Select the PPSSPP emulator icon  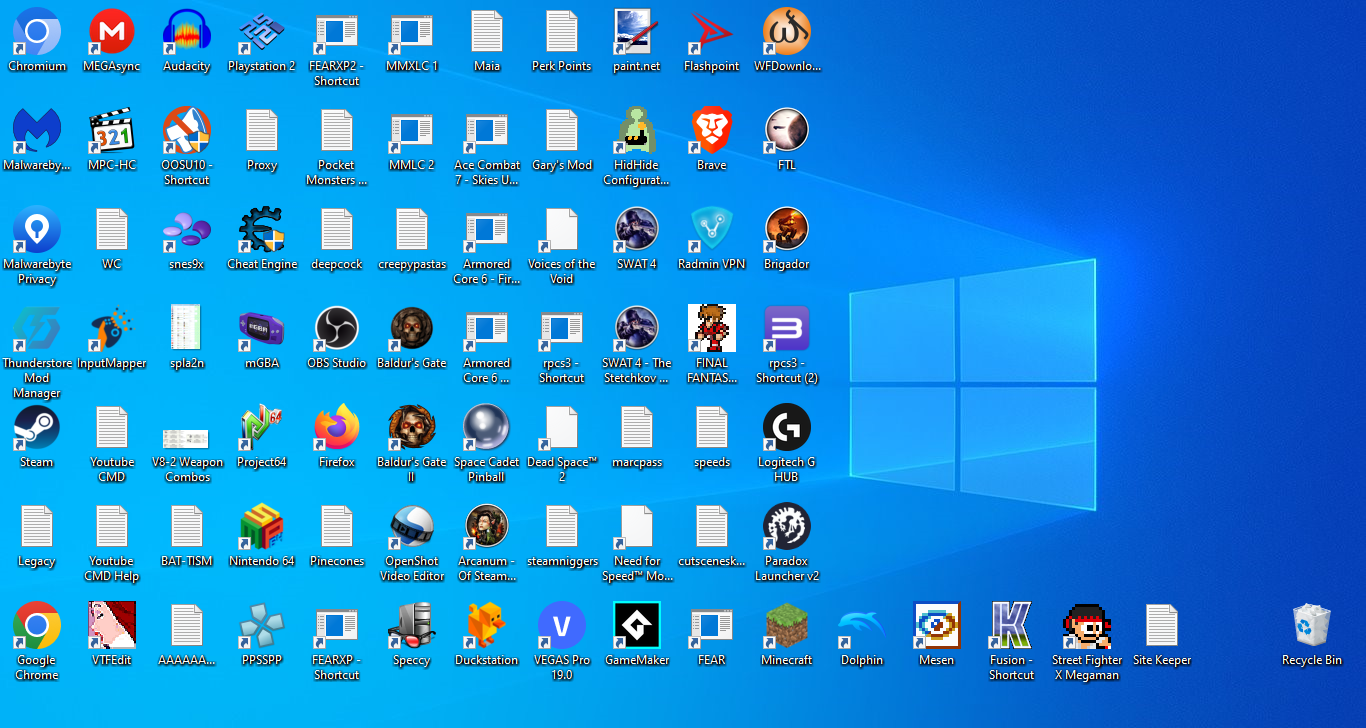(262, 626)
